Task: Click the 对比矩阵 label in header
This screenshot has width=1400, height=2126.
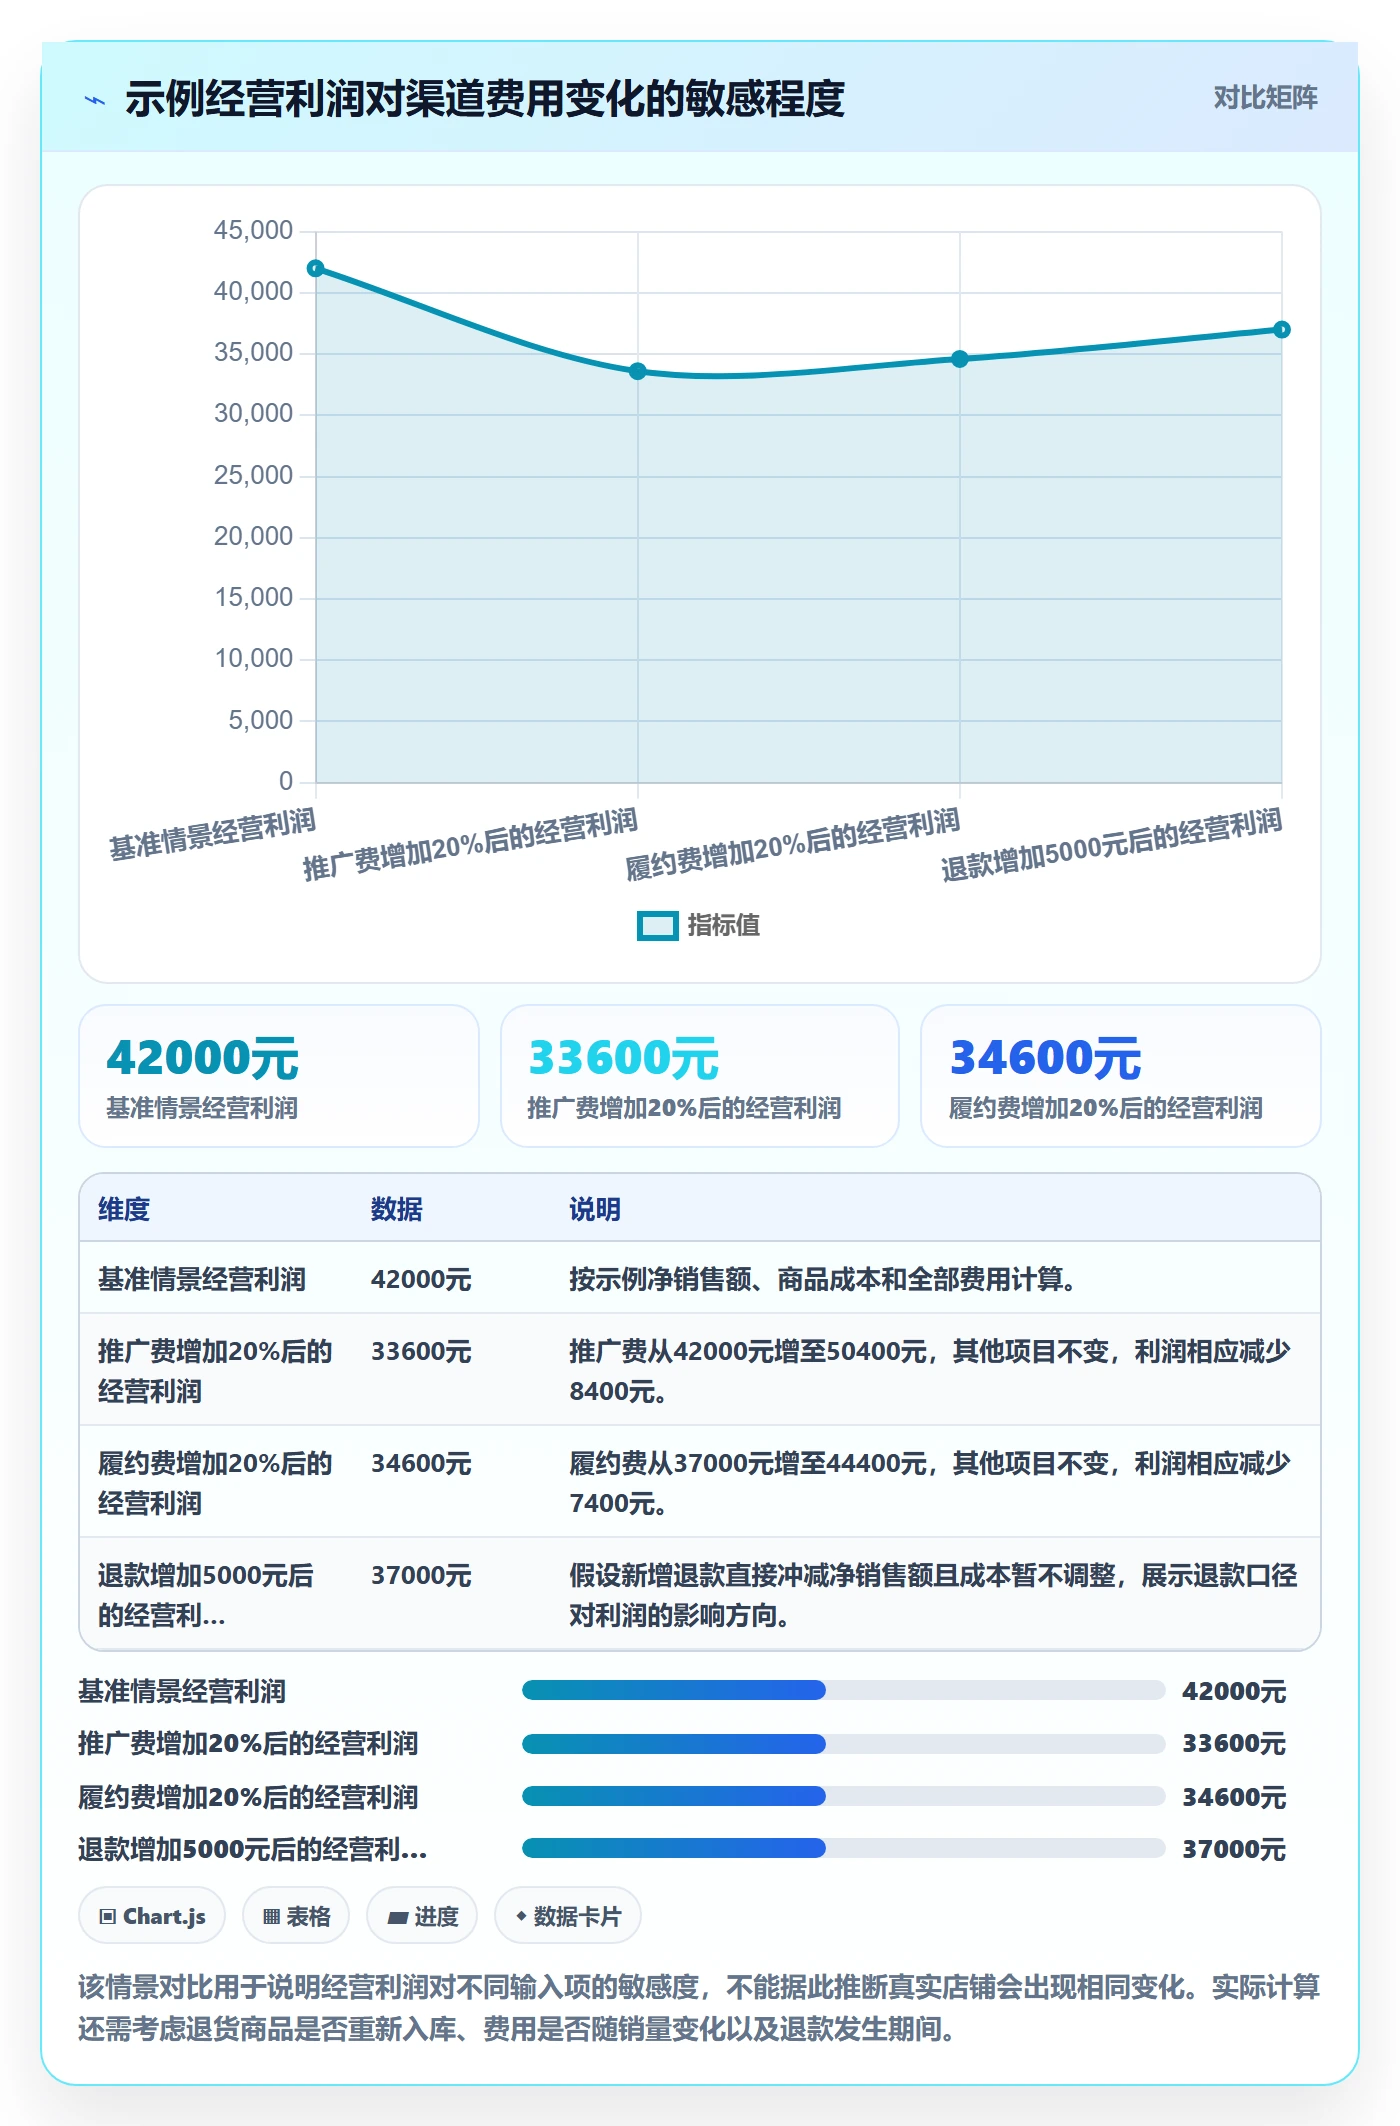Action: [1265, 97]
